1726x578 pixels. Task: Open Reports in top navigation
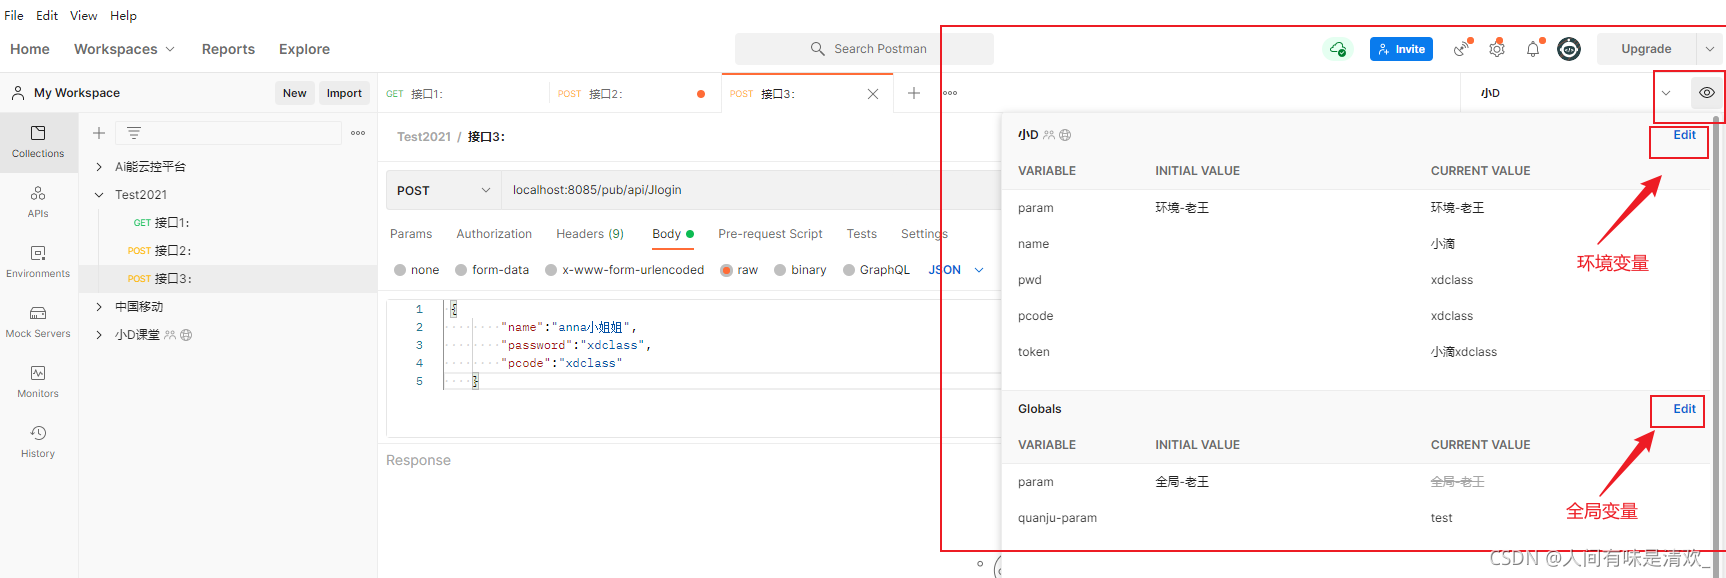click(x=228, y=49)
